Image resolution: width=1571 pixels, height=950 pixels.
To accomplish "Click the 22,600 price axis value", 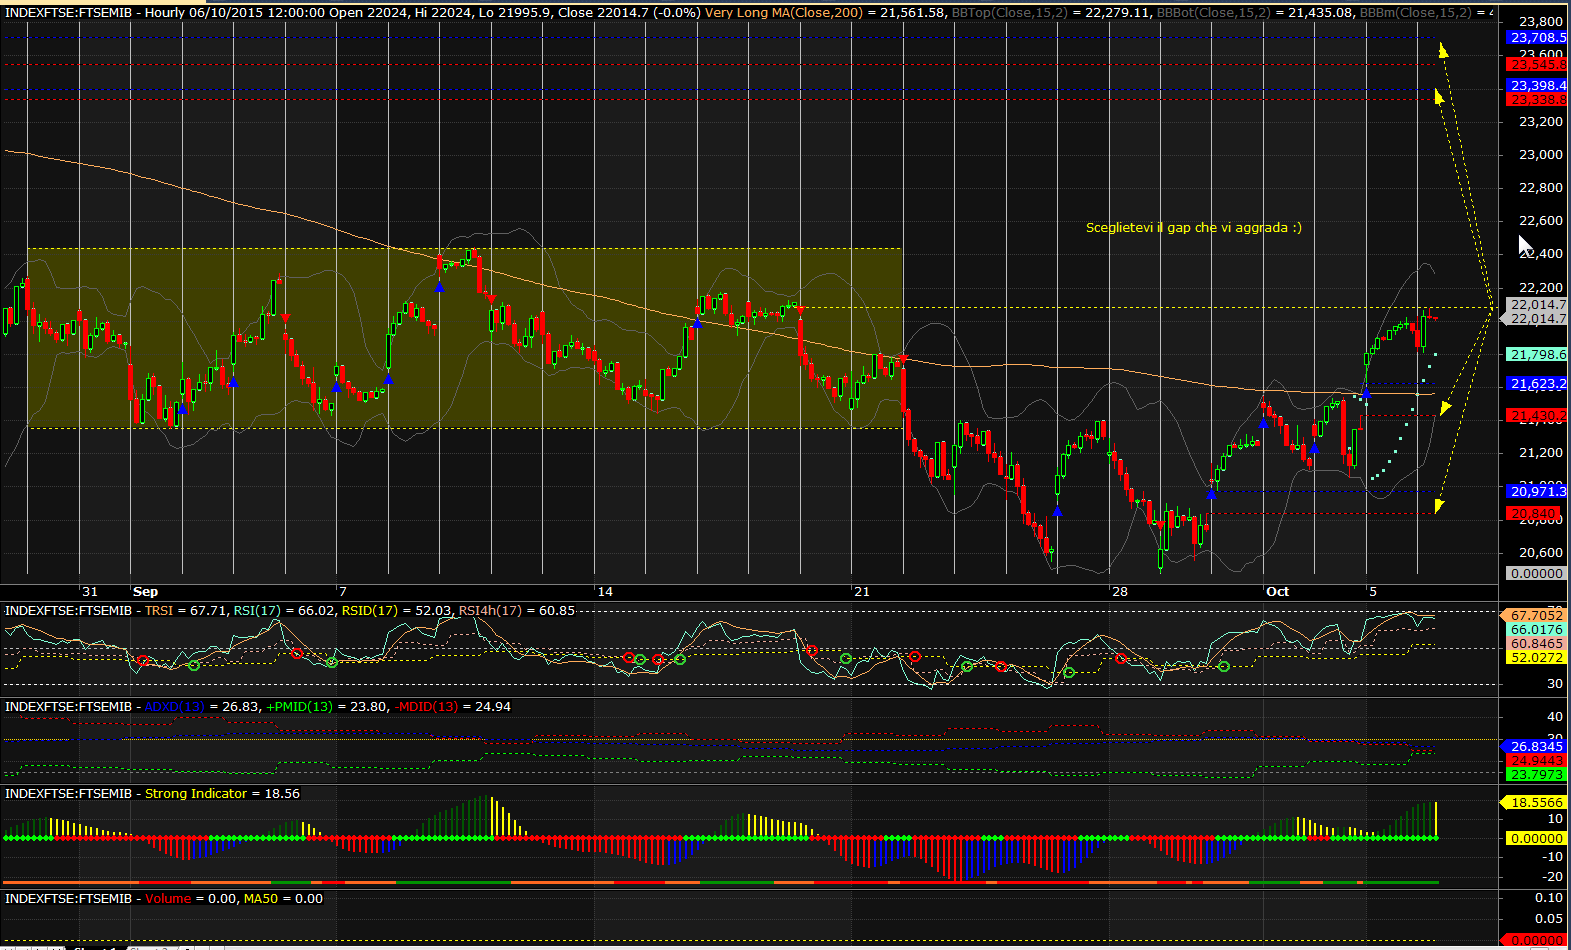I will (x=1540, y=220).
